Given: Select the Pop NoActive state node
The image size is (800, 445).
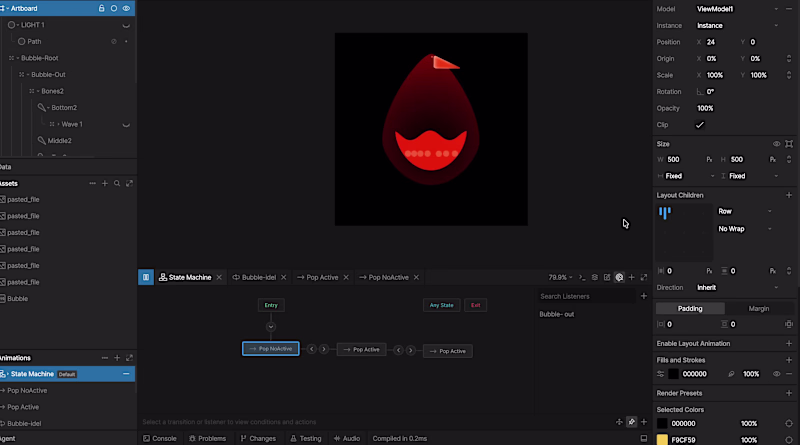Looking at the screenshot, I should pyautogui.click(x=271, y=349).
